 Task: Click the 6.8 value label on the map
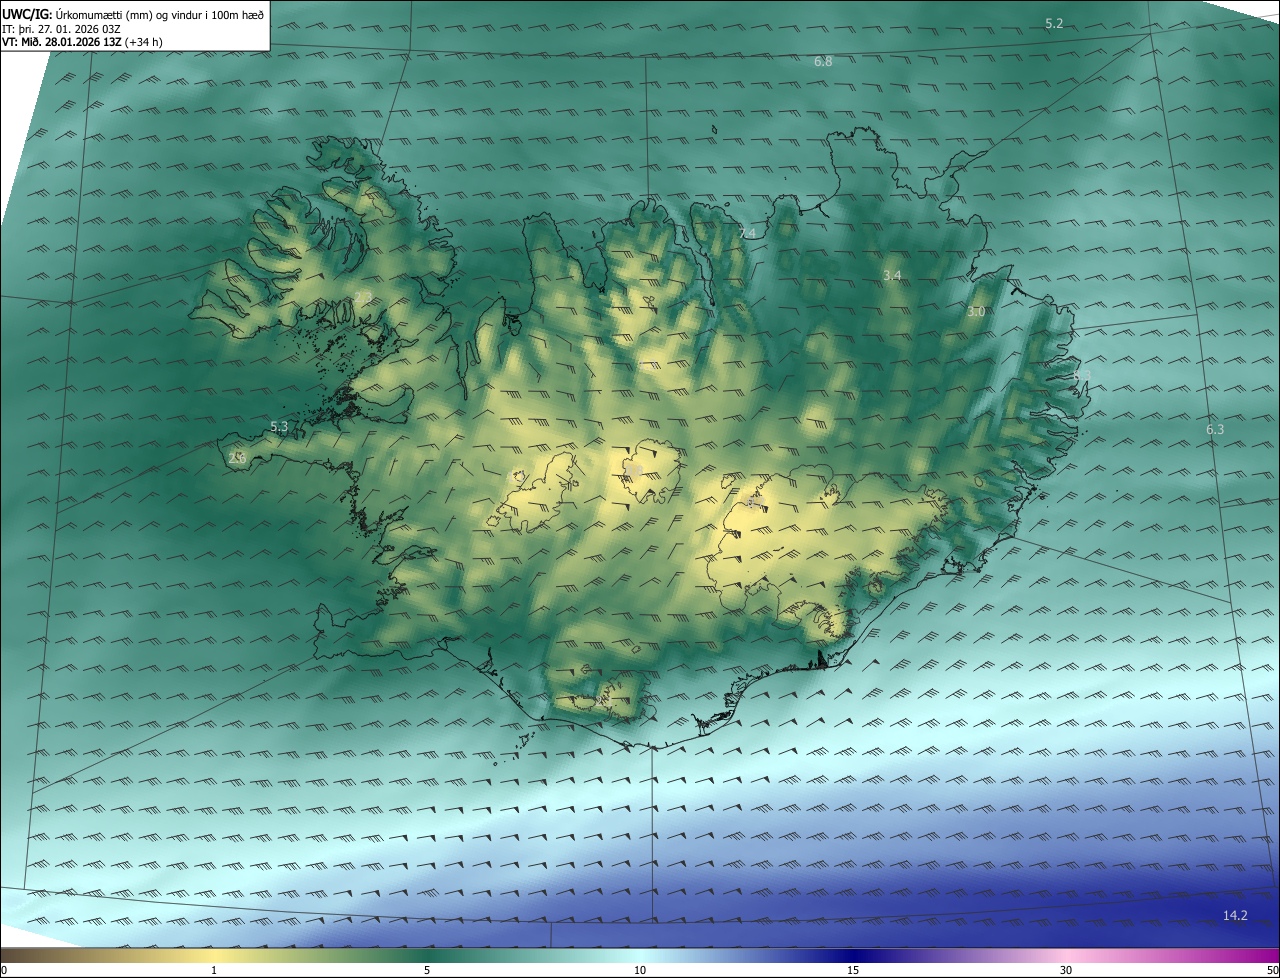(x=823, y=61)
